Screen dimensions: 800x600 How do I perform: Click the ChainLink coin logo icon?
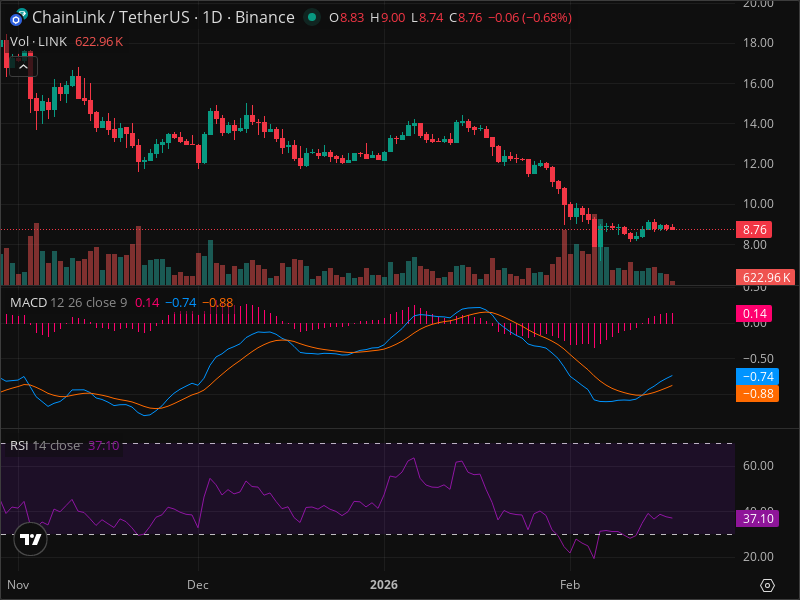16,19
